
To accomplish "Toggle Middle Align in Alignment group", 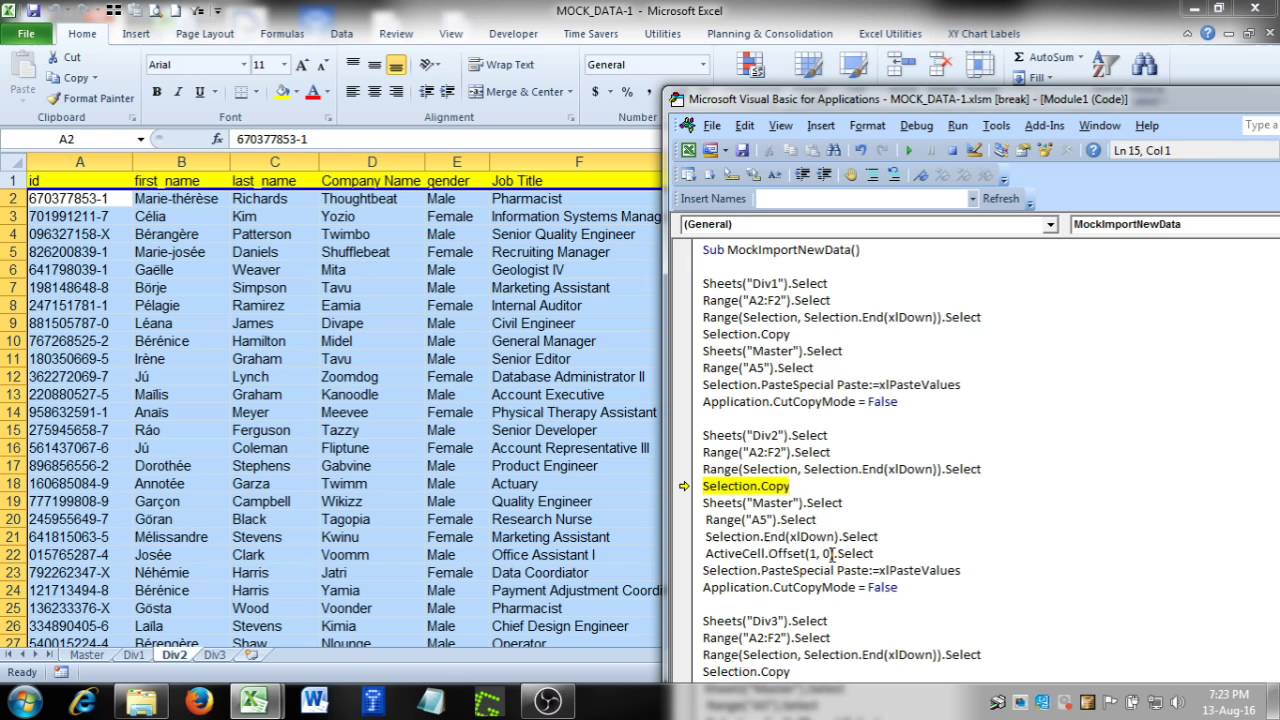I will pyautogui.click(x=374, y=64).
